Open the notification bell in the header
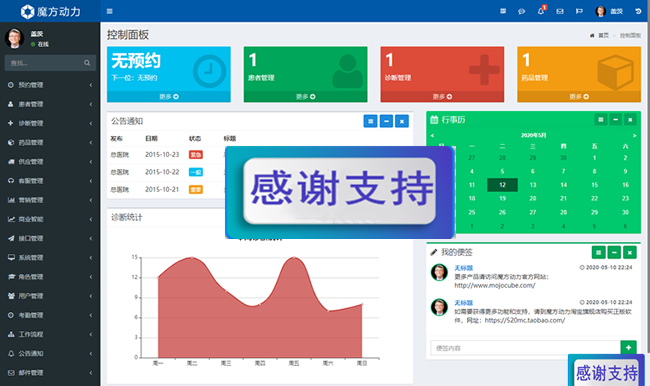 tap(541, 11)
